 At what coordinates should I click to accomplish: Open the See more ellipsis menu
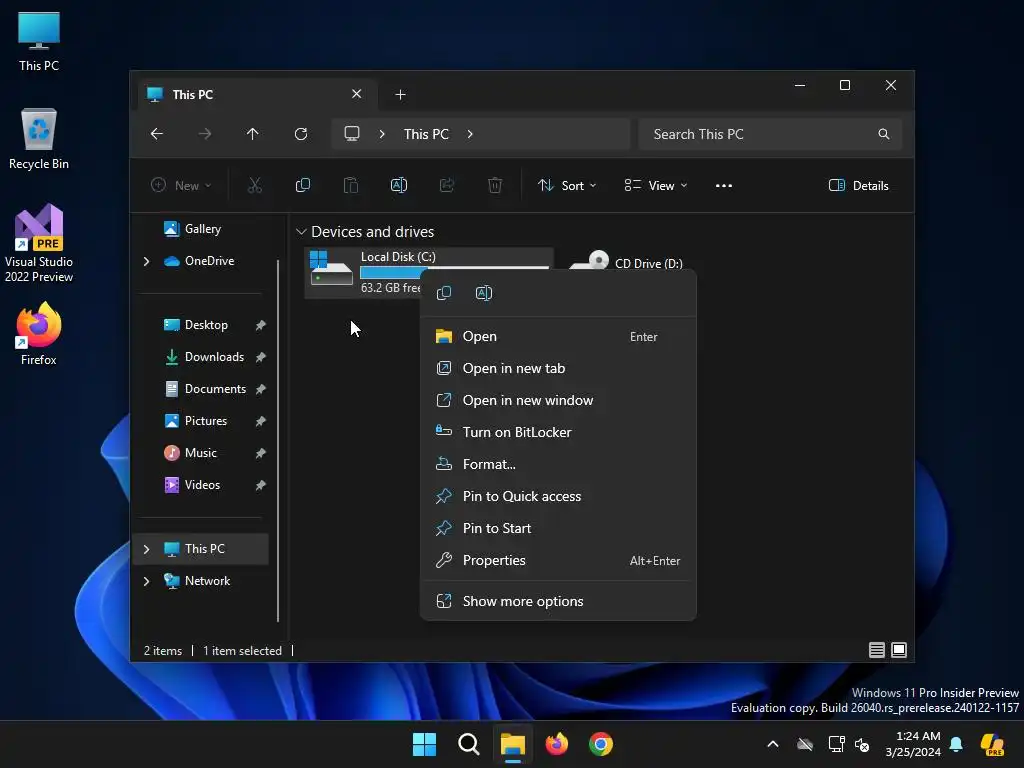point(724,185)
